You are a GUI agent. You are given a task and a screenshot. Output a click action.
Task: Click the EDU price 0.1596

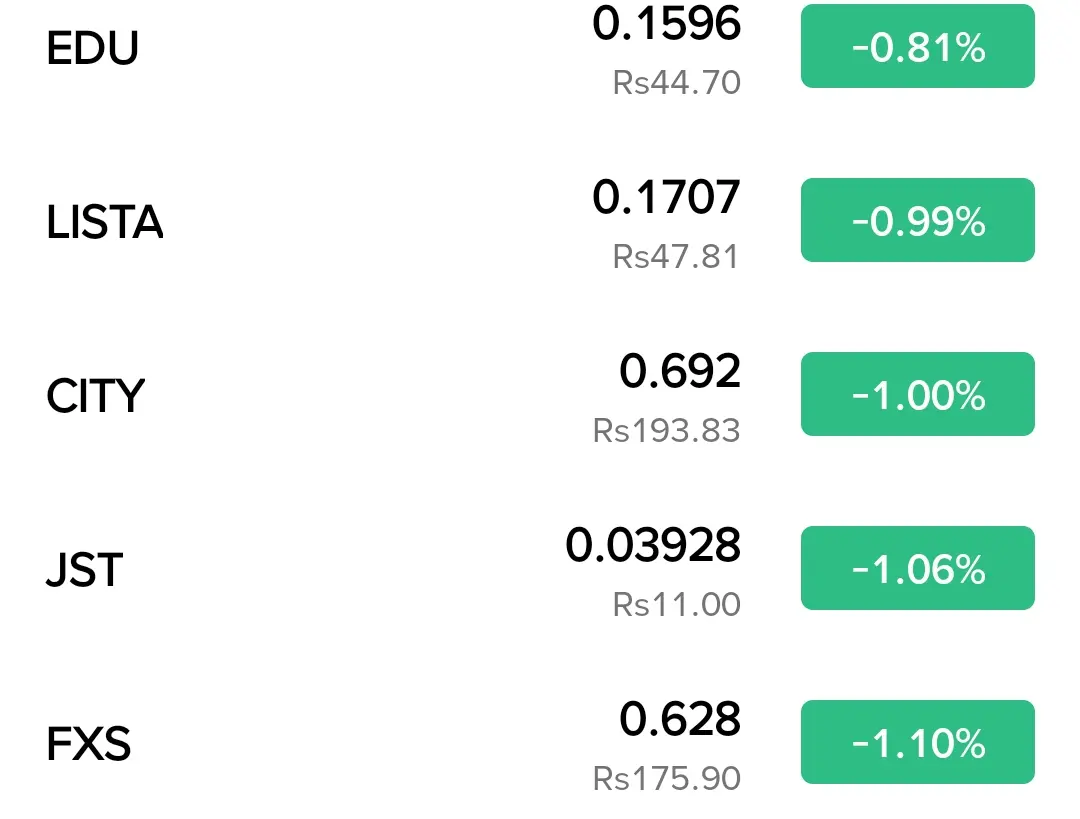coord(667,24)
